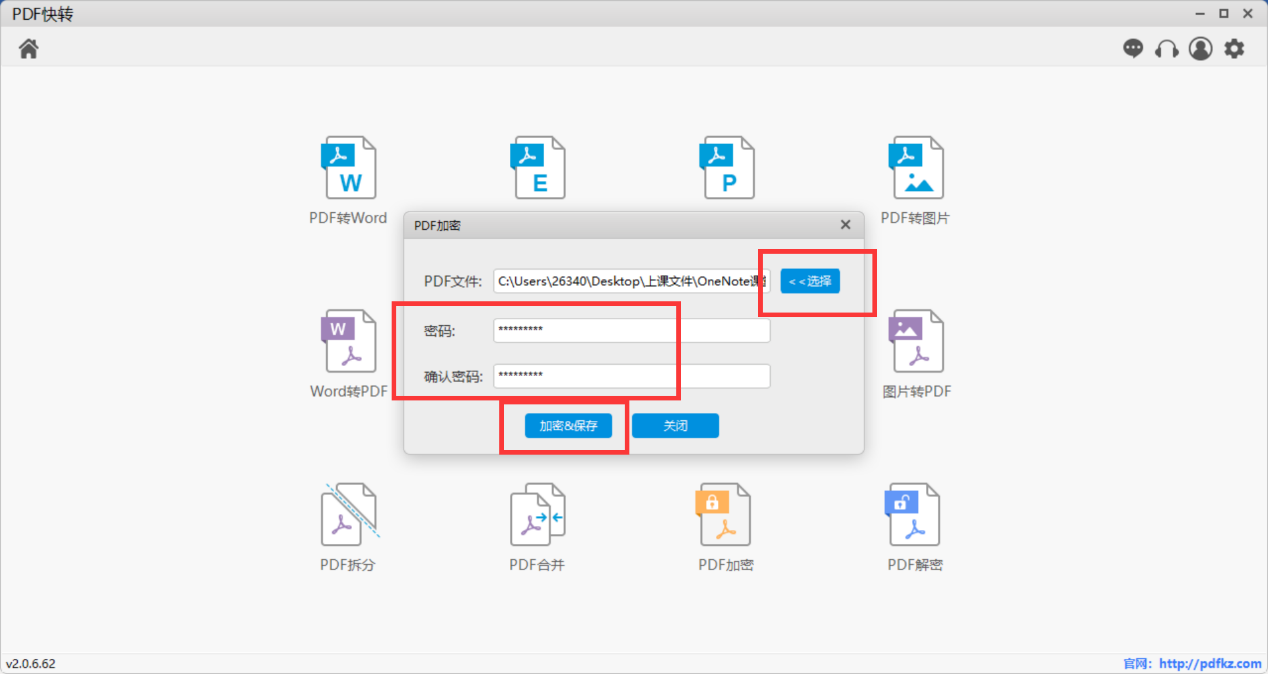
Task: Open the PDF转Word tool icon
Action: click(349, 168)
